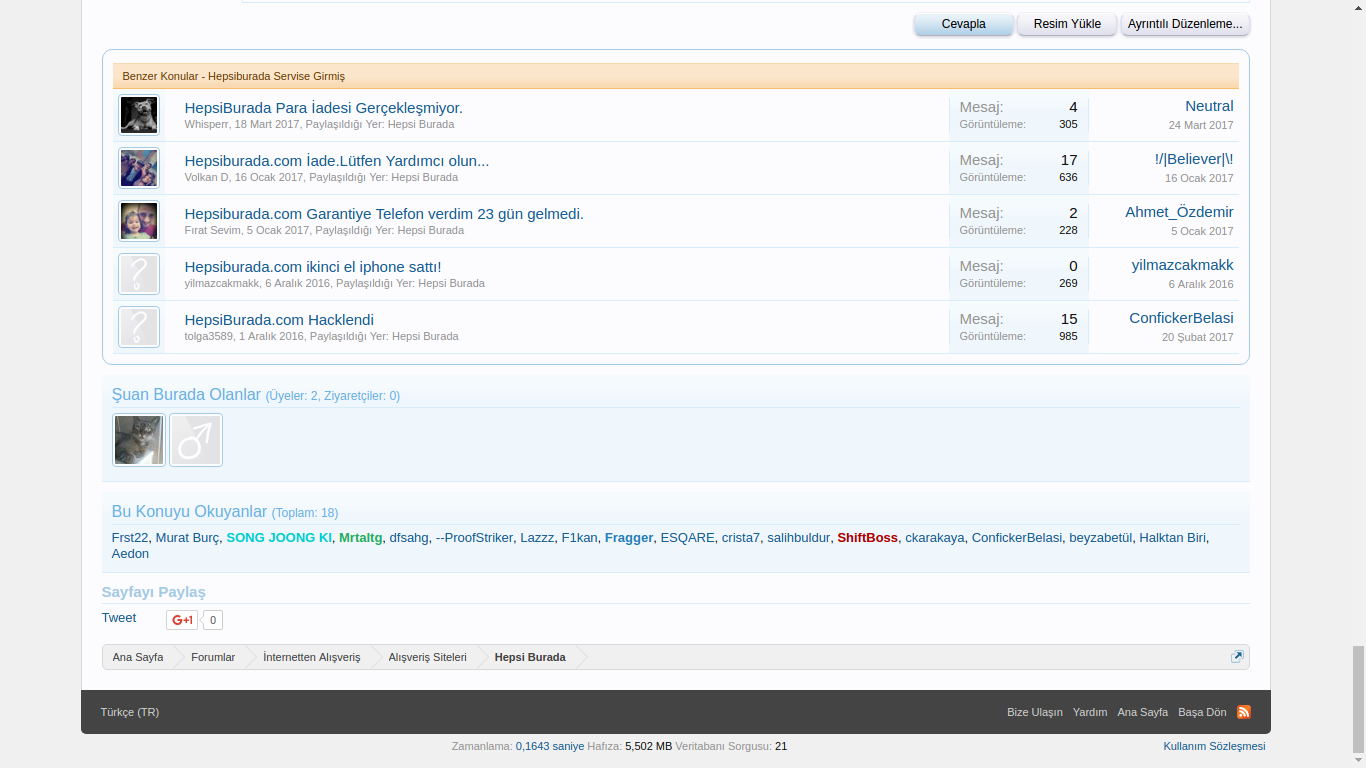Open Volkan D's avatar thumbnail

(x=139, y=168)
